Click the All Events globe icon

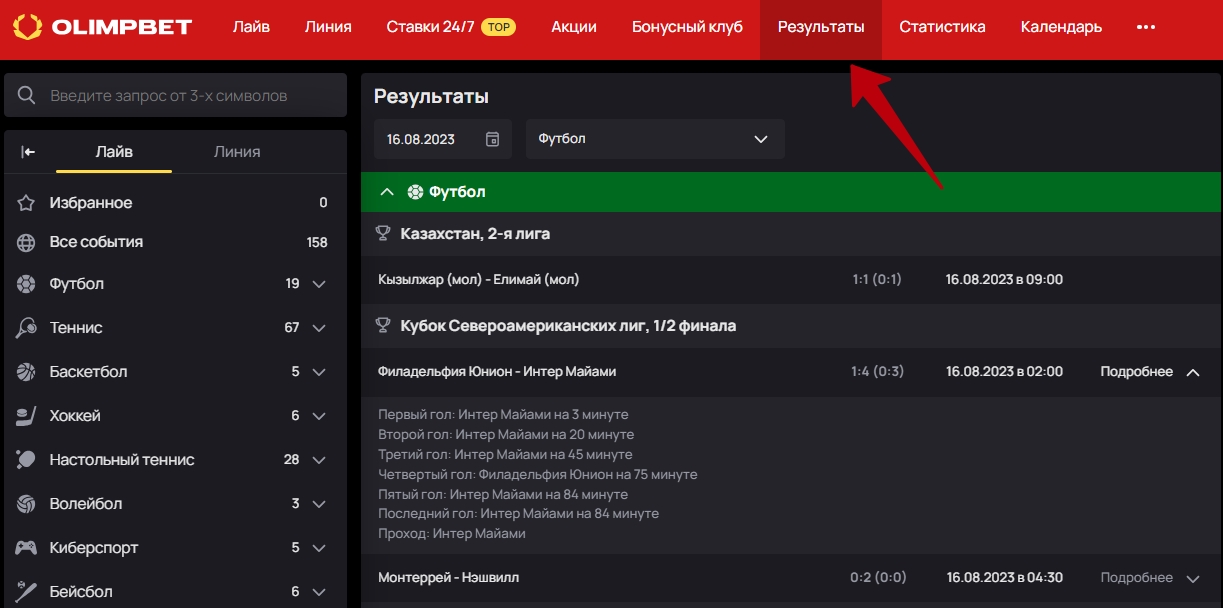pyautogui.click(x=27, y=242)
